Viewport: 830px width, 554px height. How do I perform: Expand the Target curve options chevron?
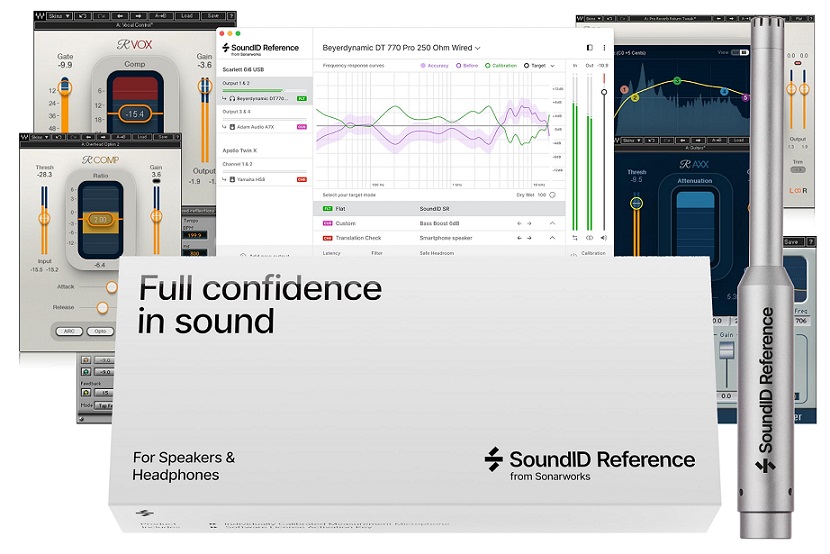tap(553, 66)
